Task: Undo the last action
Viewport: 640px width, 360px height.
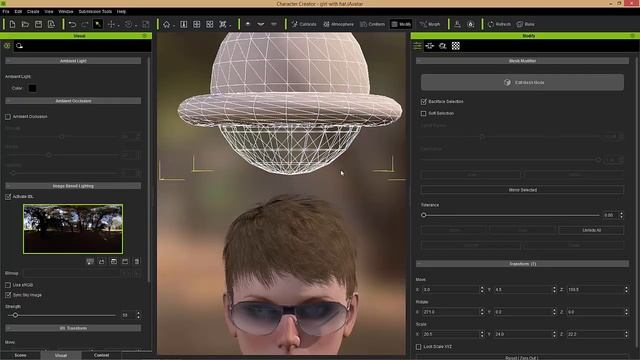Action: 72,24
